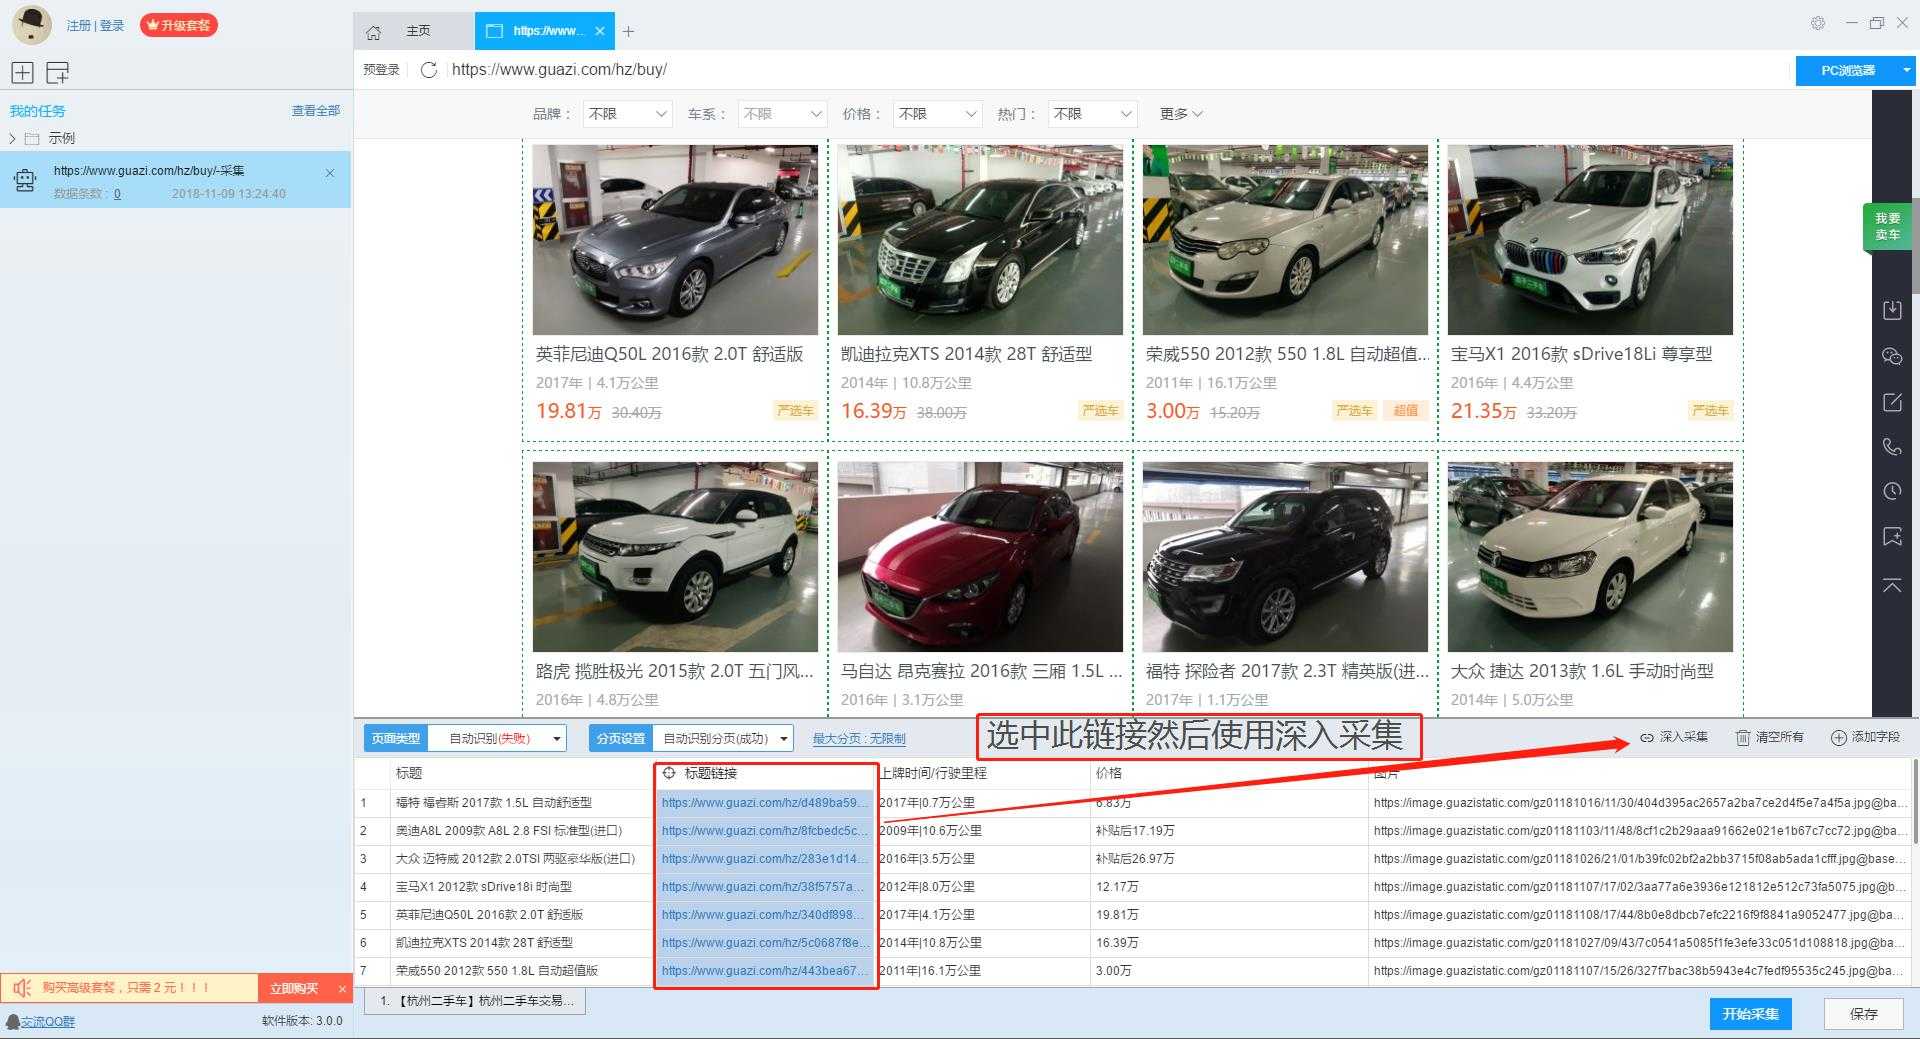
Task: Open the 分页设置 dropdown
Action: pyautogui.click(x=723, y=738)
